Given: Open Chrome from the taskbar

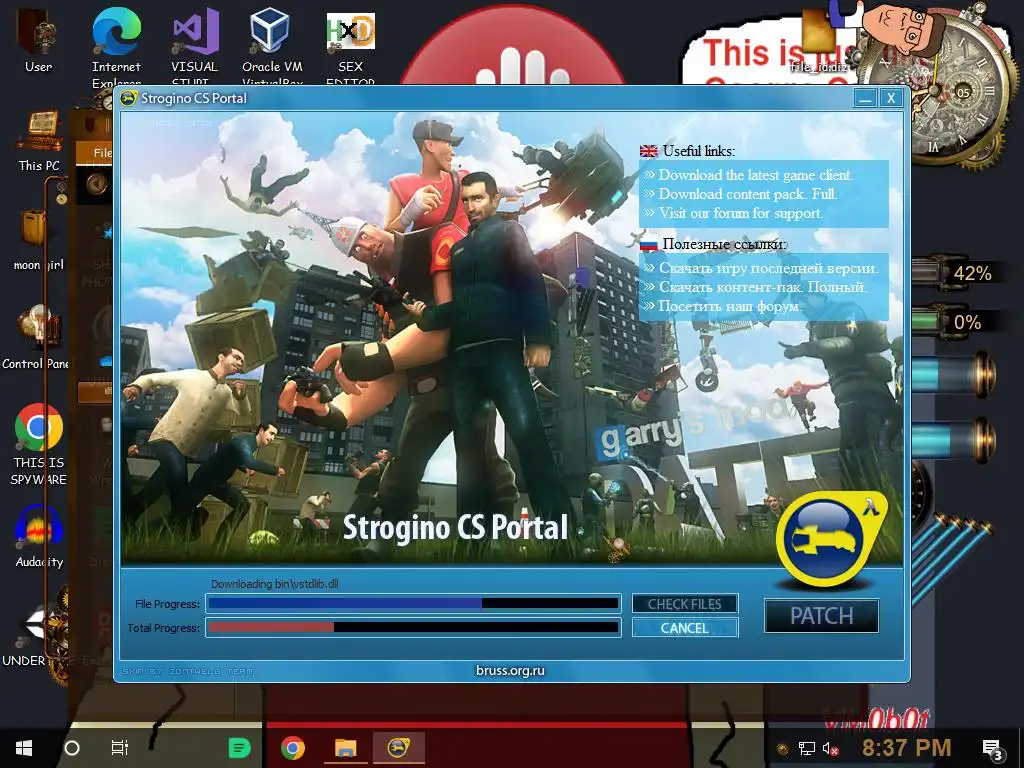Looking at the screenshot, I should coord(293,748).
